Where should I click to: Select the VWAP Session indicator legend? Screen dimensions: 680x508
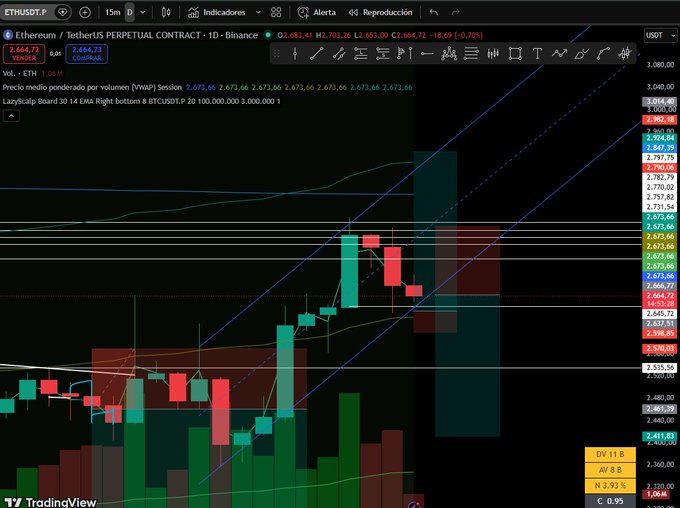point(92,87)
